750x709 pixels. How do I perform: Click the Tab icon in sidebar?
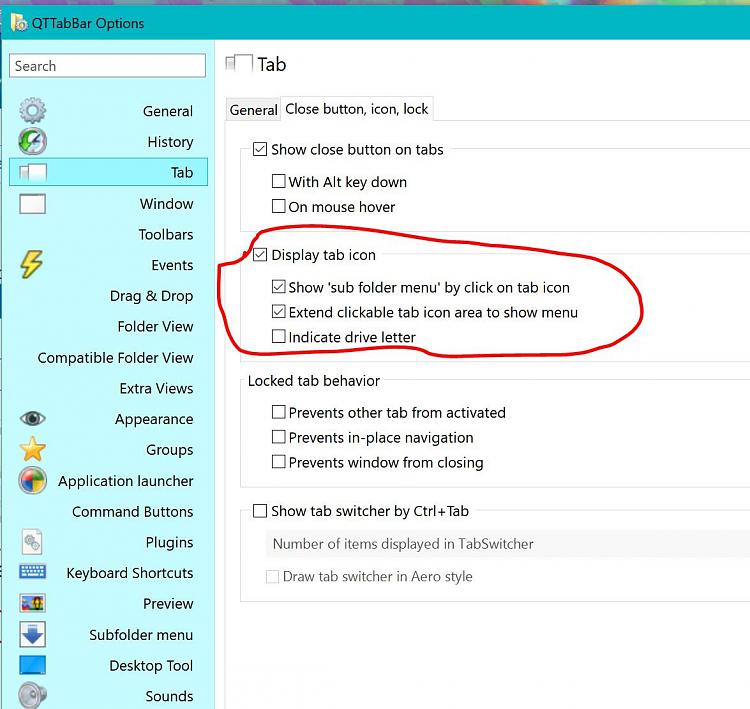(x=33, y=172)
